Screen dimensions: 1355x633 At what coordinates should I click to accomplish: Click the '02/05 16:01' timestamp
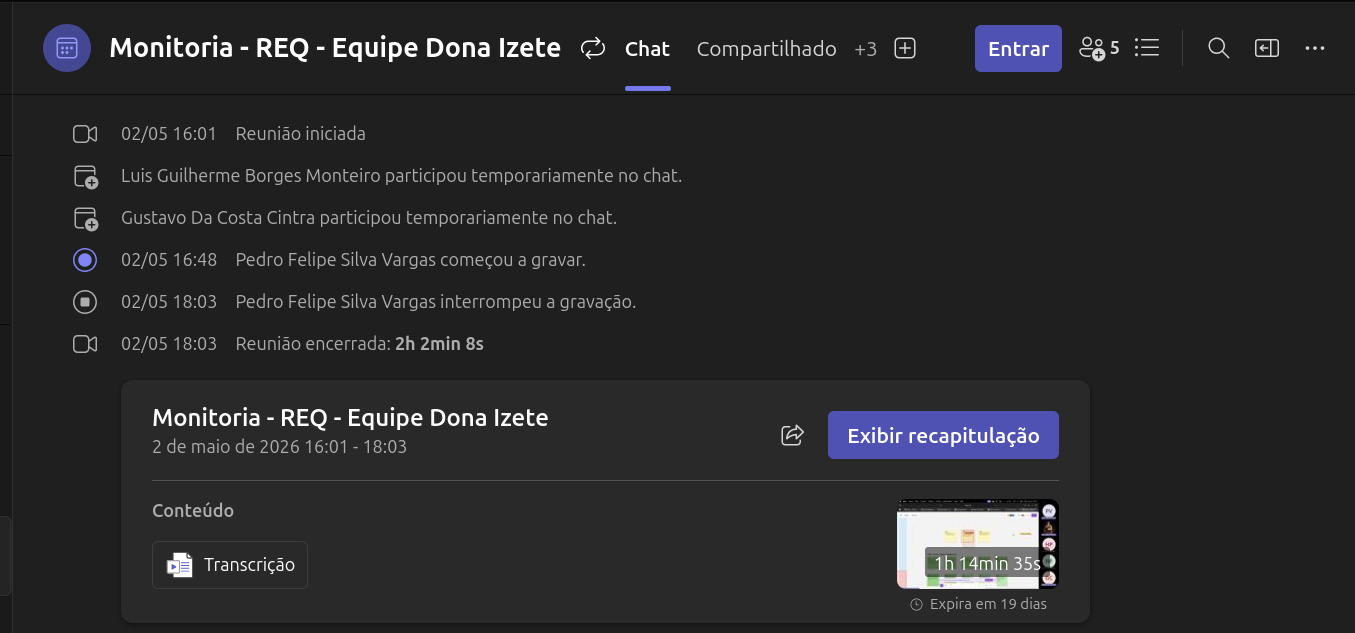tap(169, 134)
